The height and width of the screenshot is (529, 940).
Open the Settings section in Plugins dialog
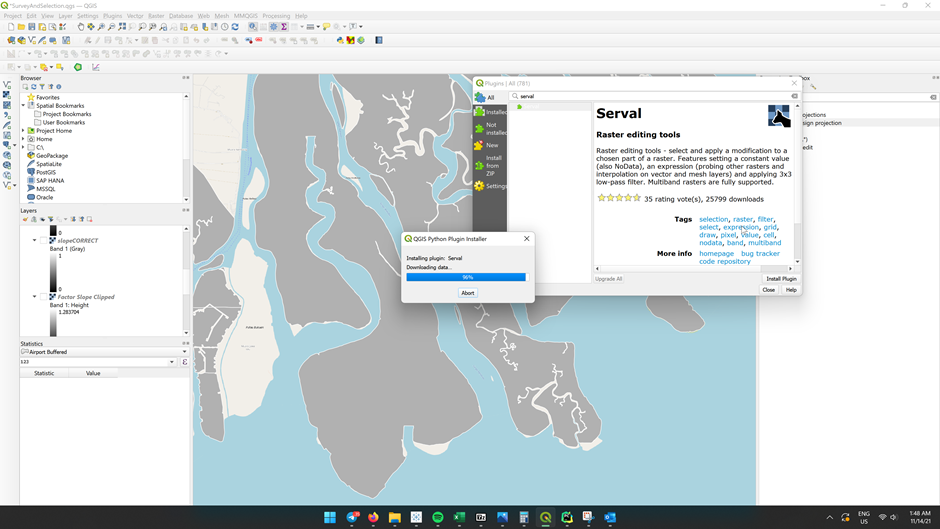[495, 186]
